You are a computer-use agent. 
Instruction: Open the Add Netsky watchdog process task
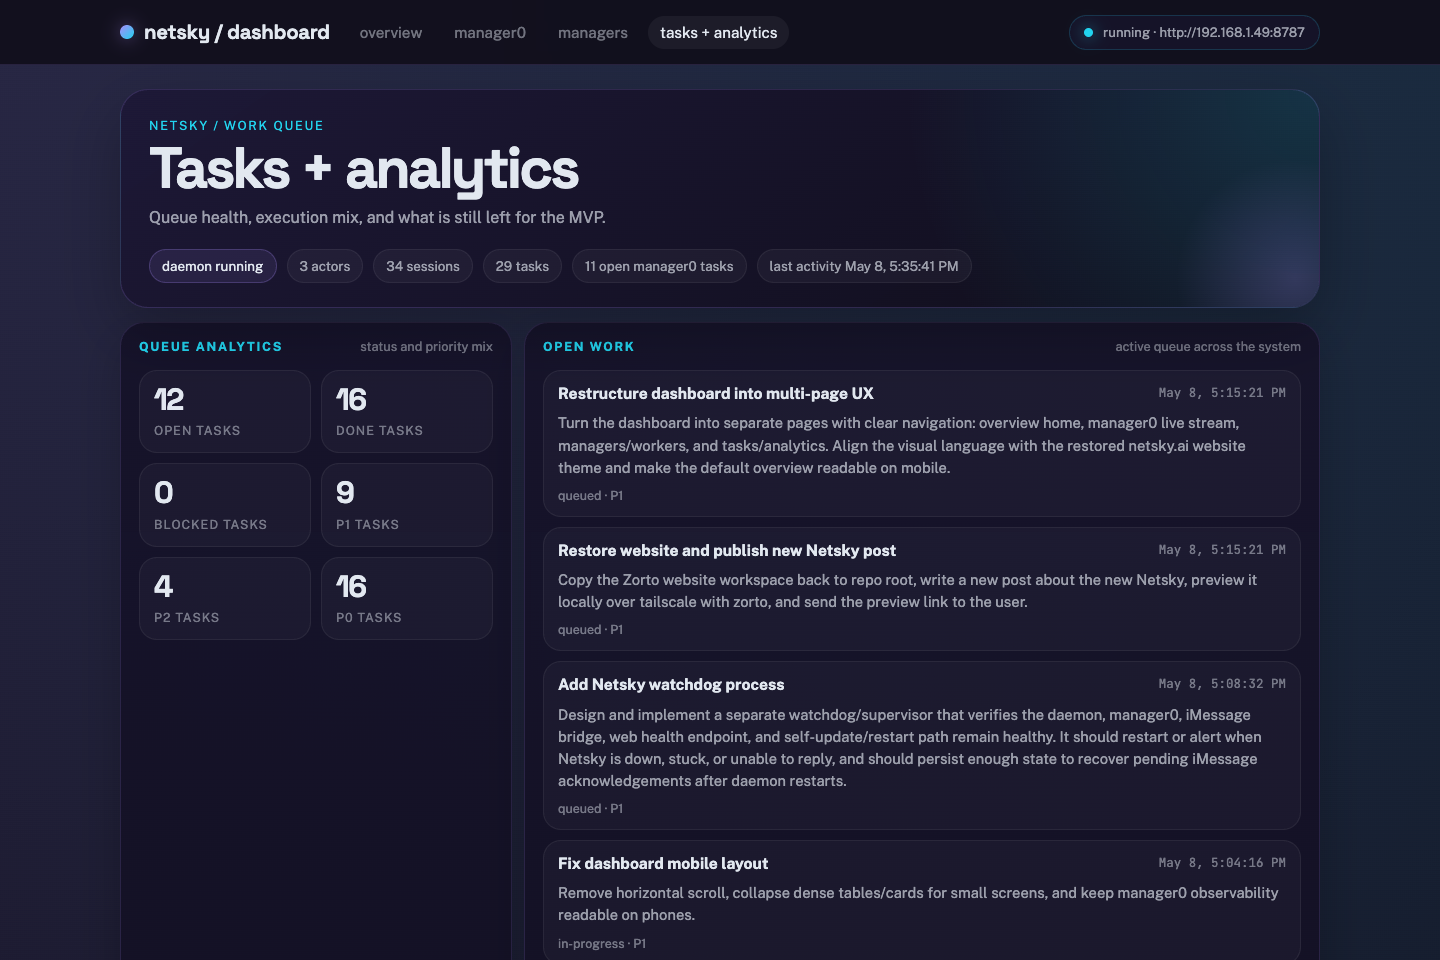pos(671,685)
